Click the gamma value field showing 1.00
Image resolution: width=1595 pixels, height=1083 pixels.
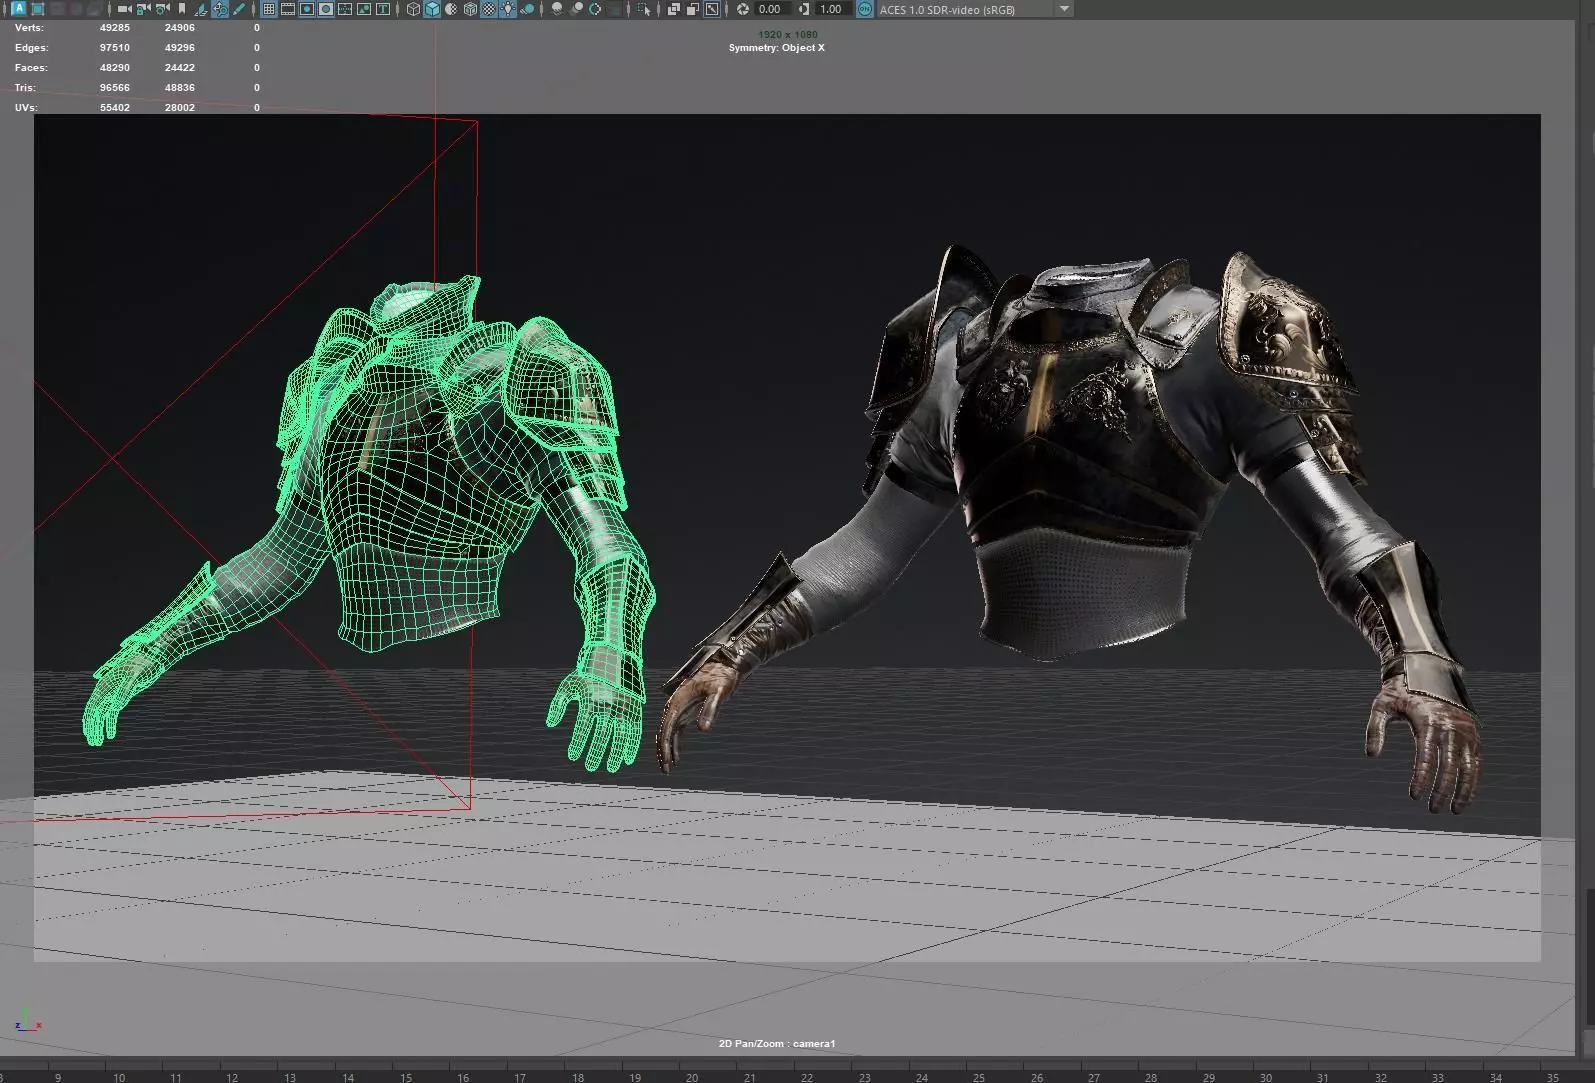click(833, 9)
